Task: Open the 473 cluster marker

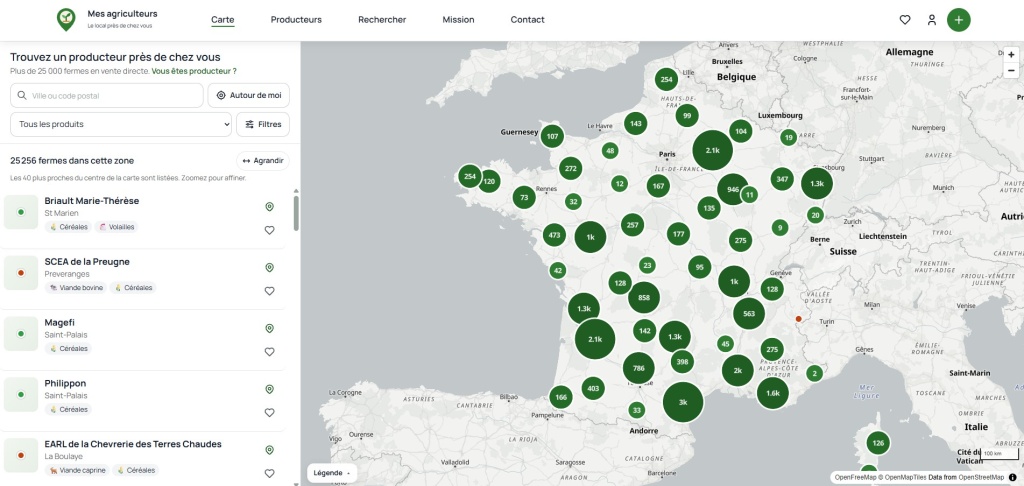Action: 554,235
